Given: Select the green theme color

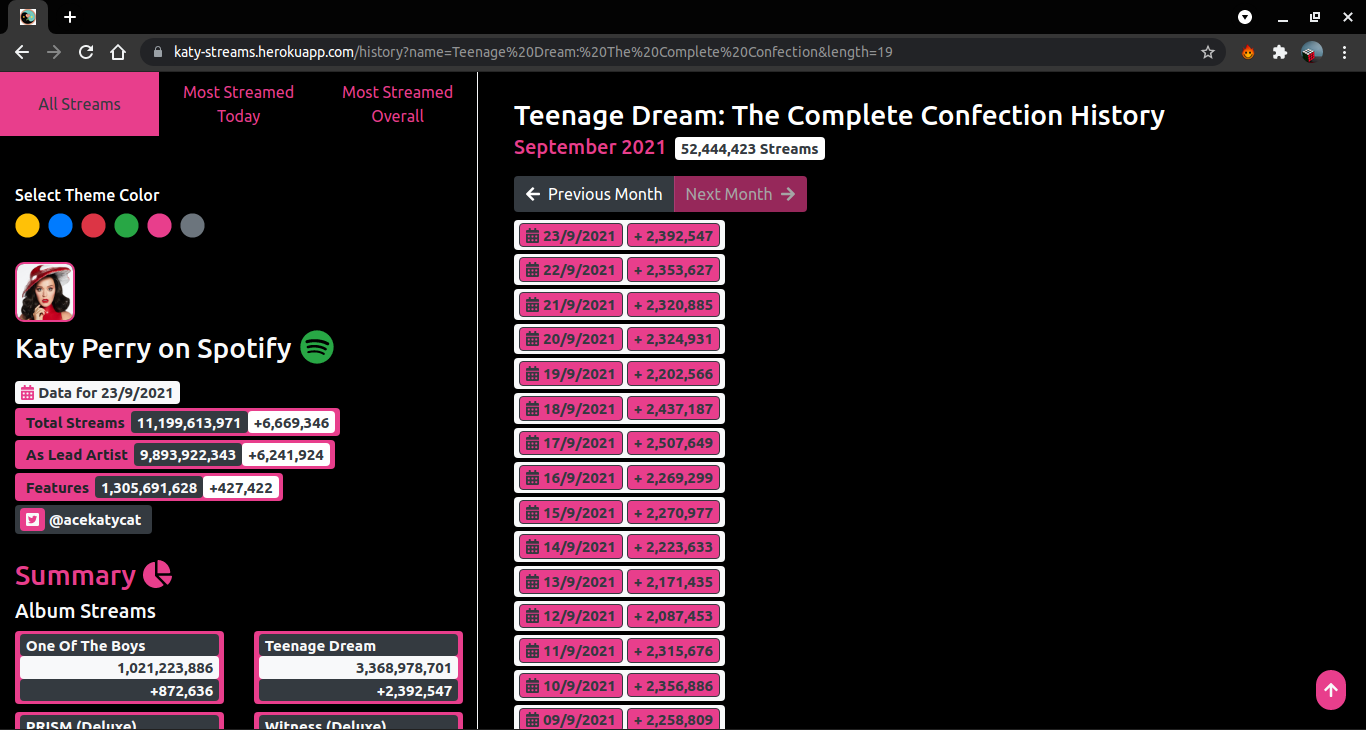Looking at the screenshot, I should pyautogui.click(x=126, y=226).
